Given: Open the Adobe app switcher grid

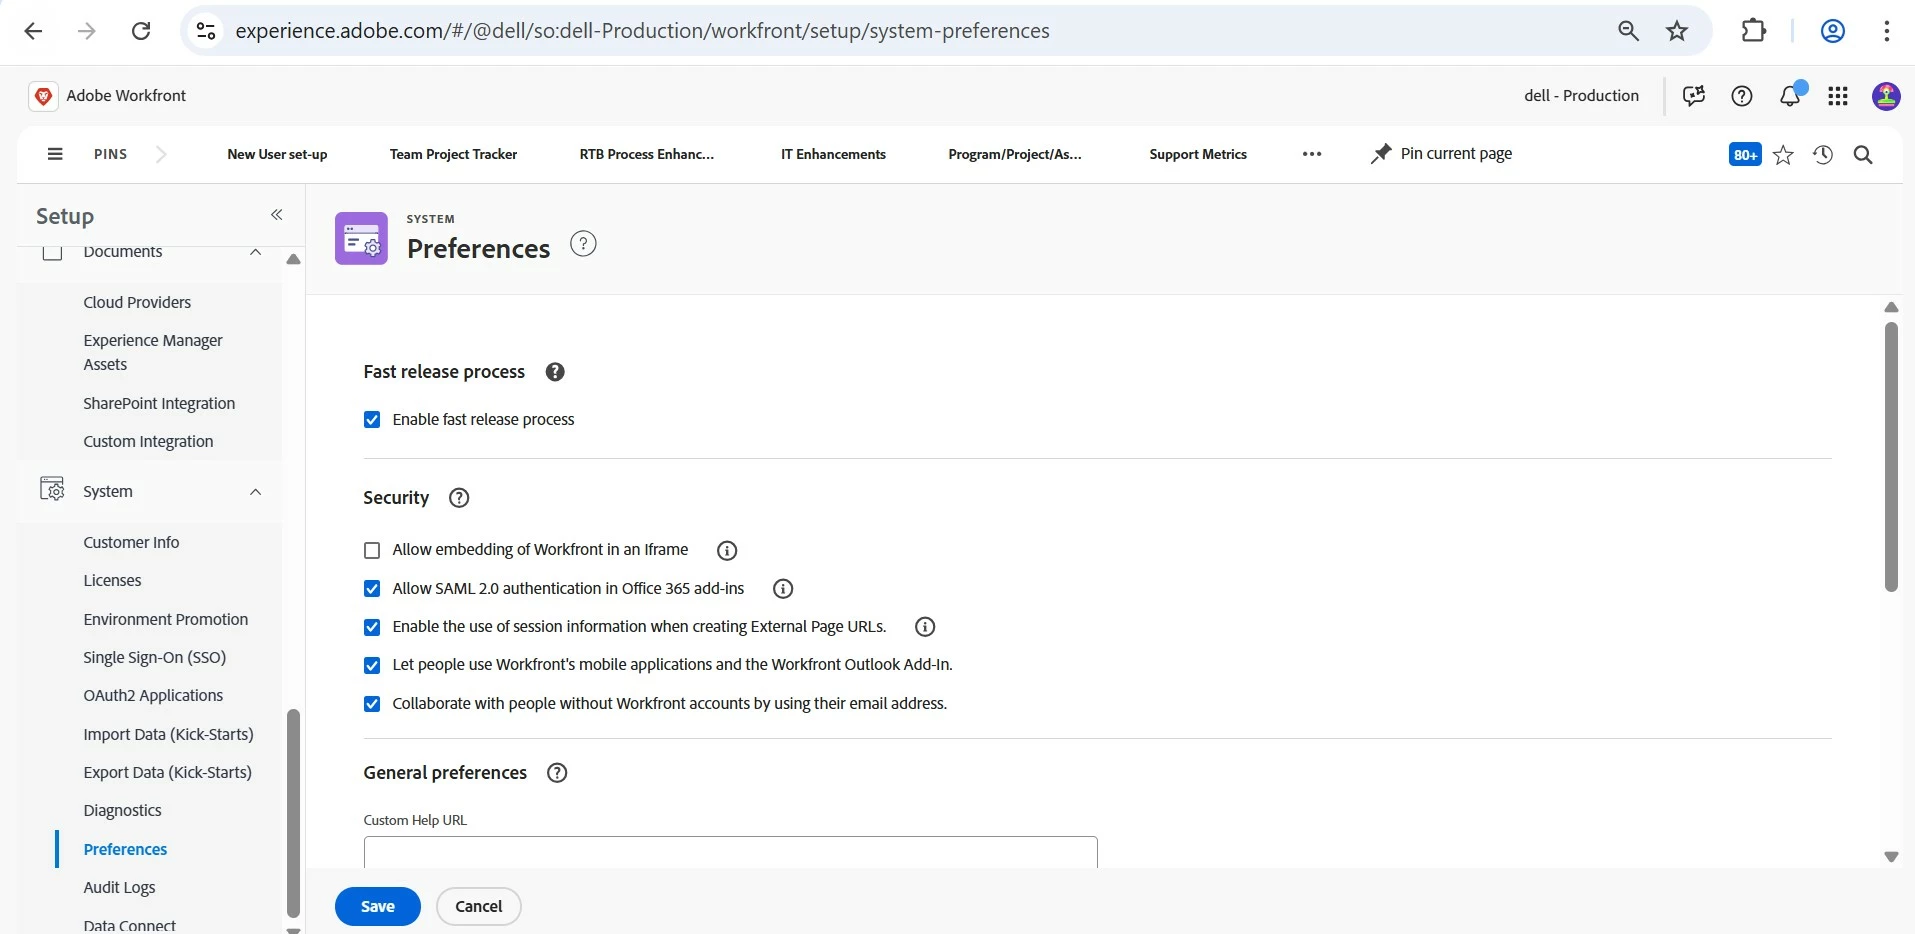Looking at the screenshot, I should click(1838, 96).
